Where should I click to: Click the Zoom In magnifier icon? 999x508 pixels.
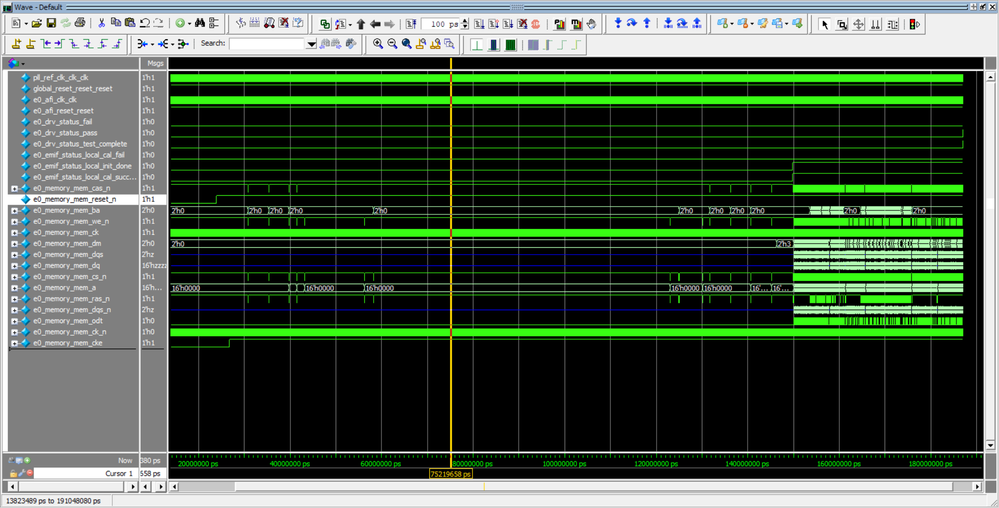coord(377,44)
